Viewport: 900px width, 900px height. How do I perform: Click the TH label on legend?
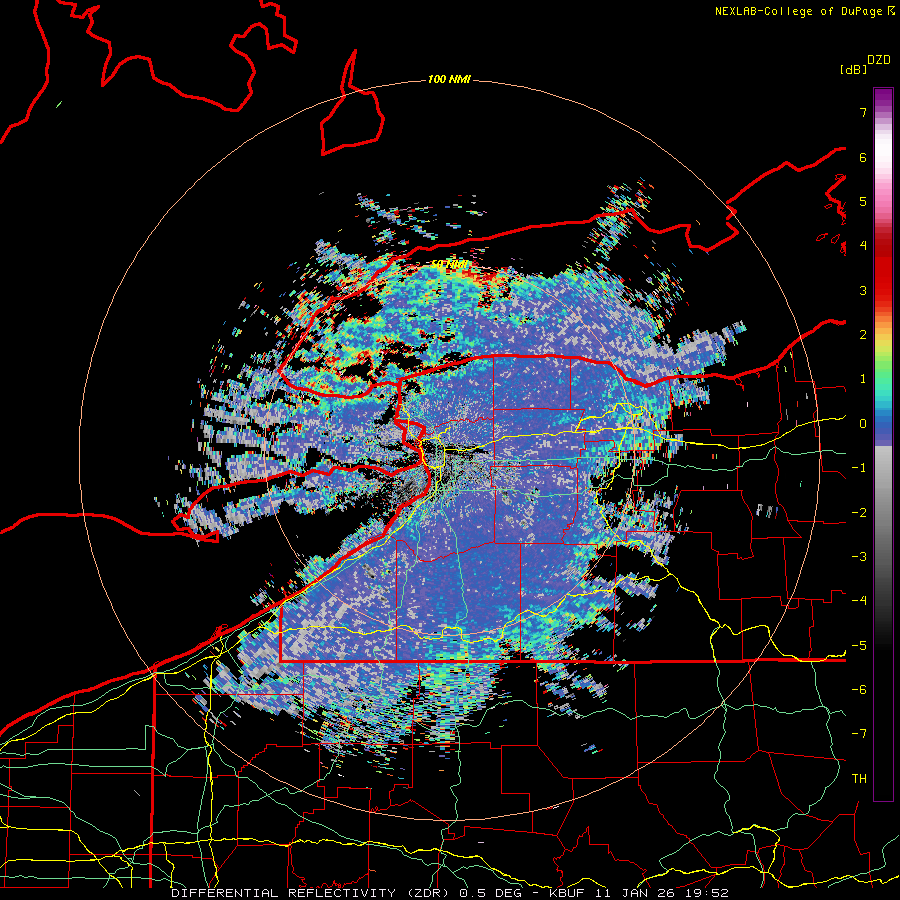859,779
